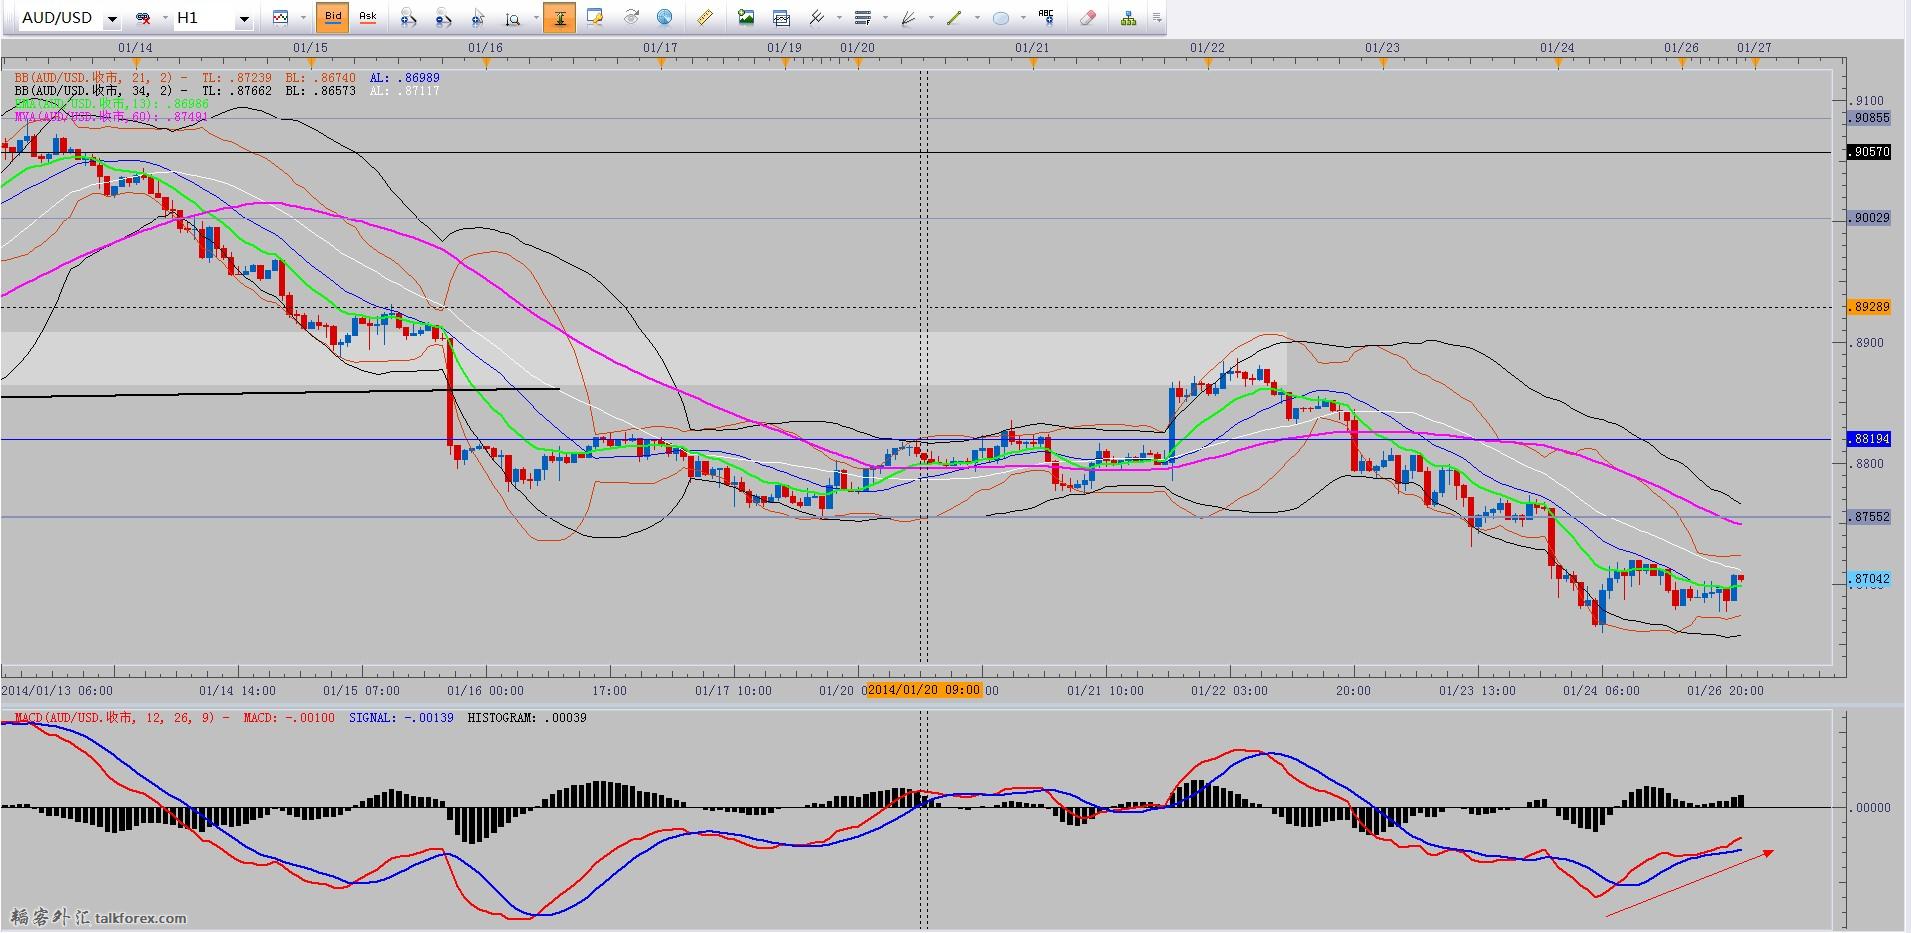The height and width of the screenshot is (933, 1911).
Task: Toggle Ask price display
Action: (368, 17)
